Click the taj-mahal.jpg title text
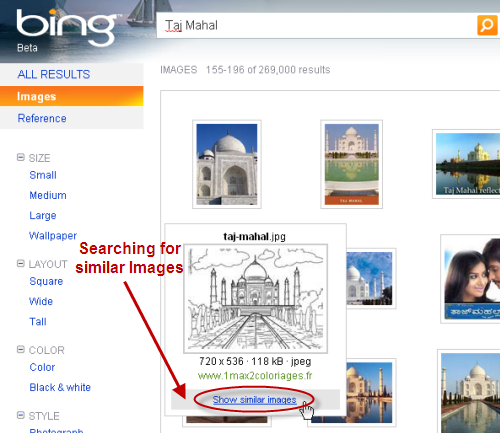Image resolution: width=500 pixels, height=433 pixels. coord(254,236)
